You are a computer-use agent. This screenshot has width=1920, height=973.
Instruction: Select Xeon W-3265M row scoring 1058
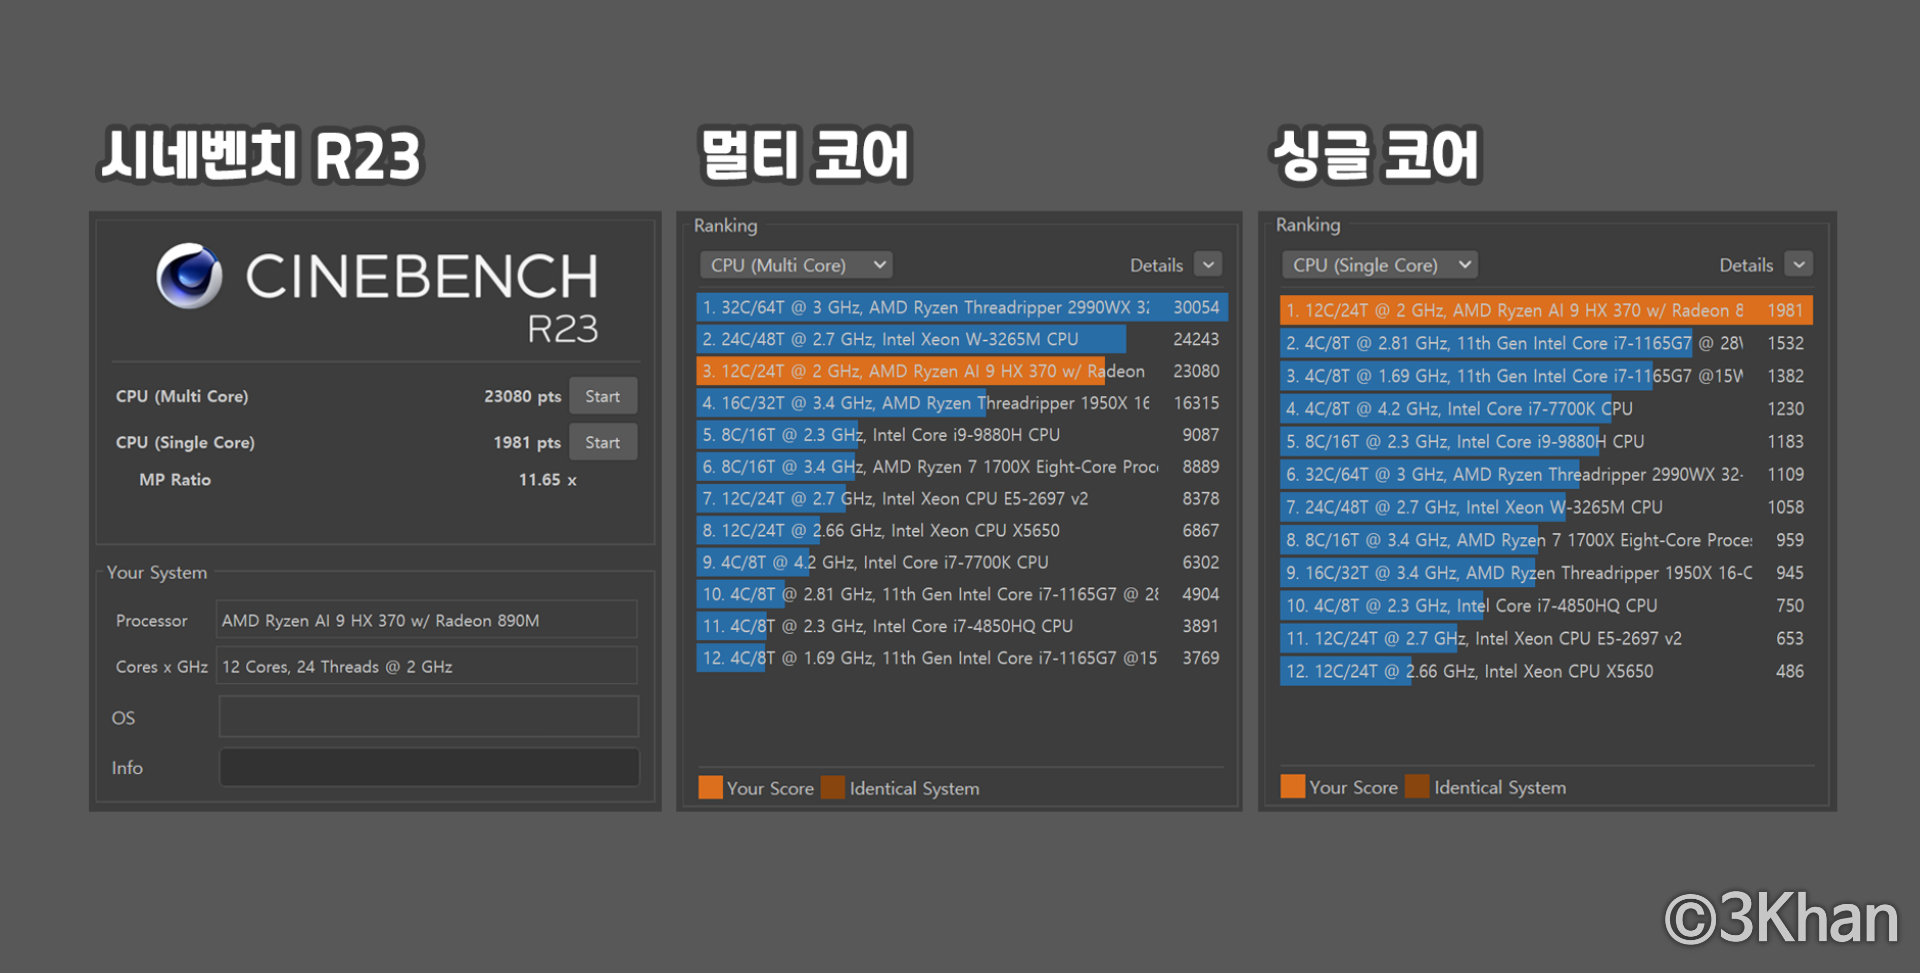1546,507
